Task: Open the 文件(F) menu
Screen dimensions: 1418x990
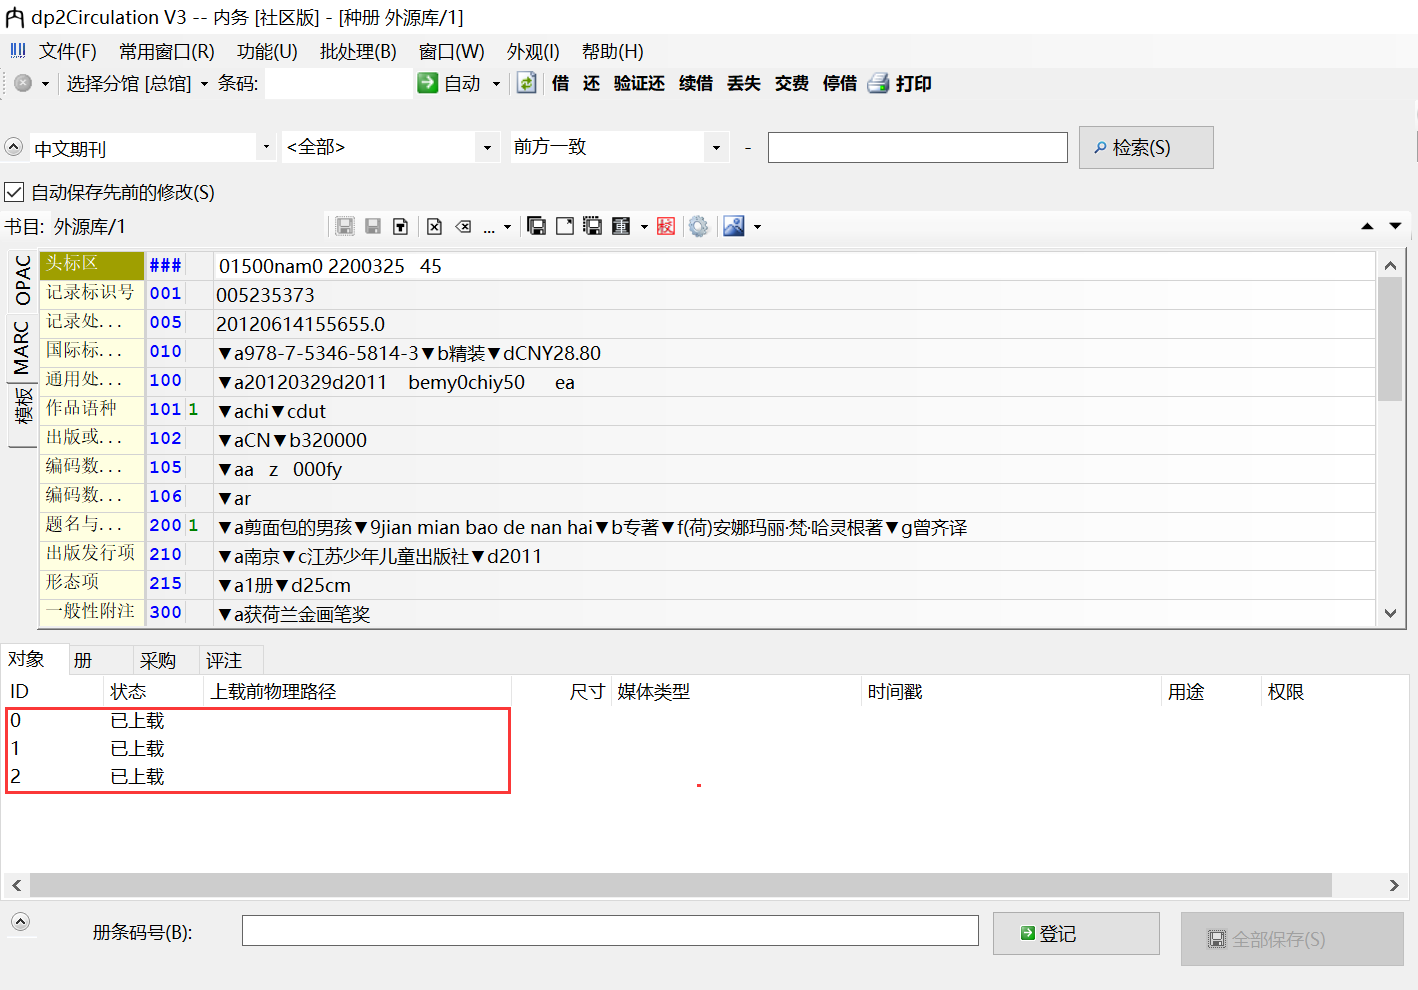Action: click(x=67, y=51)
